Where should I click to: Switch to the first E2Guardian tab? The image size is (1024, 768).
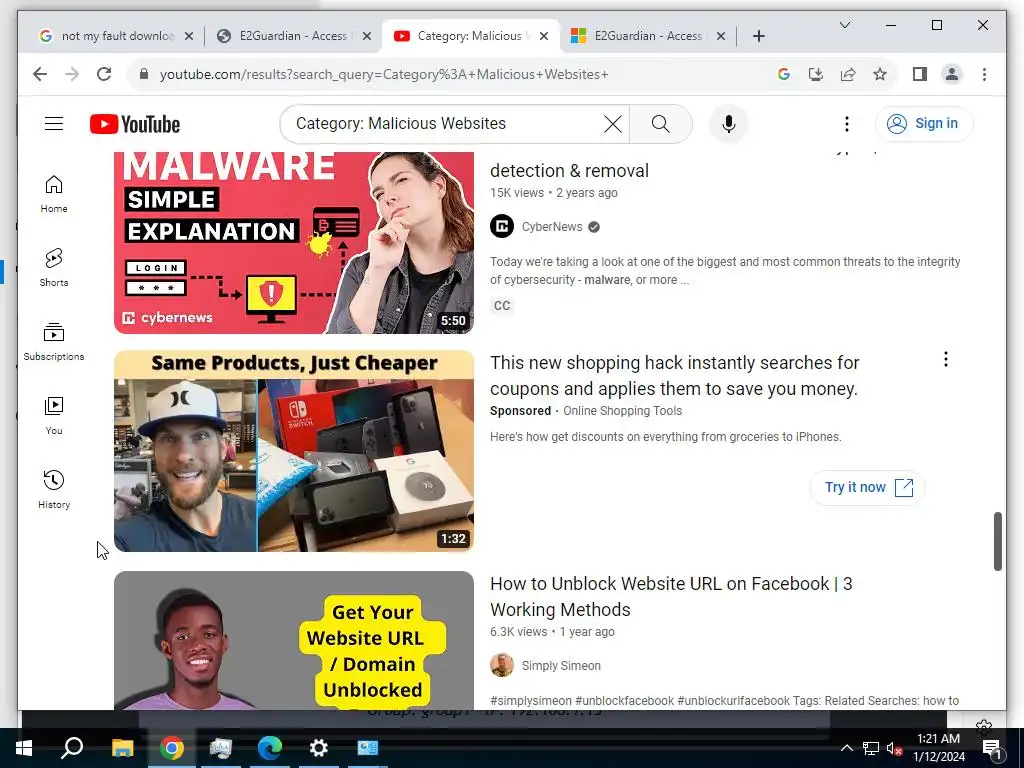[x=293, y=36]
